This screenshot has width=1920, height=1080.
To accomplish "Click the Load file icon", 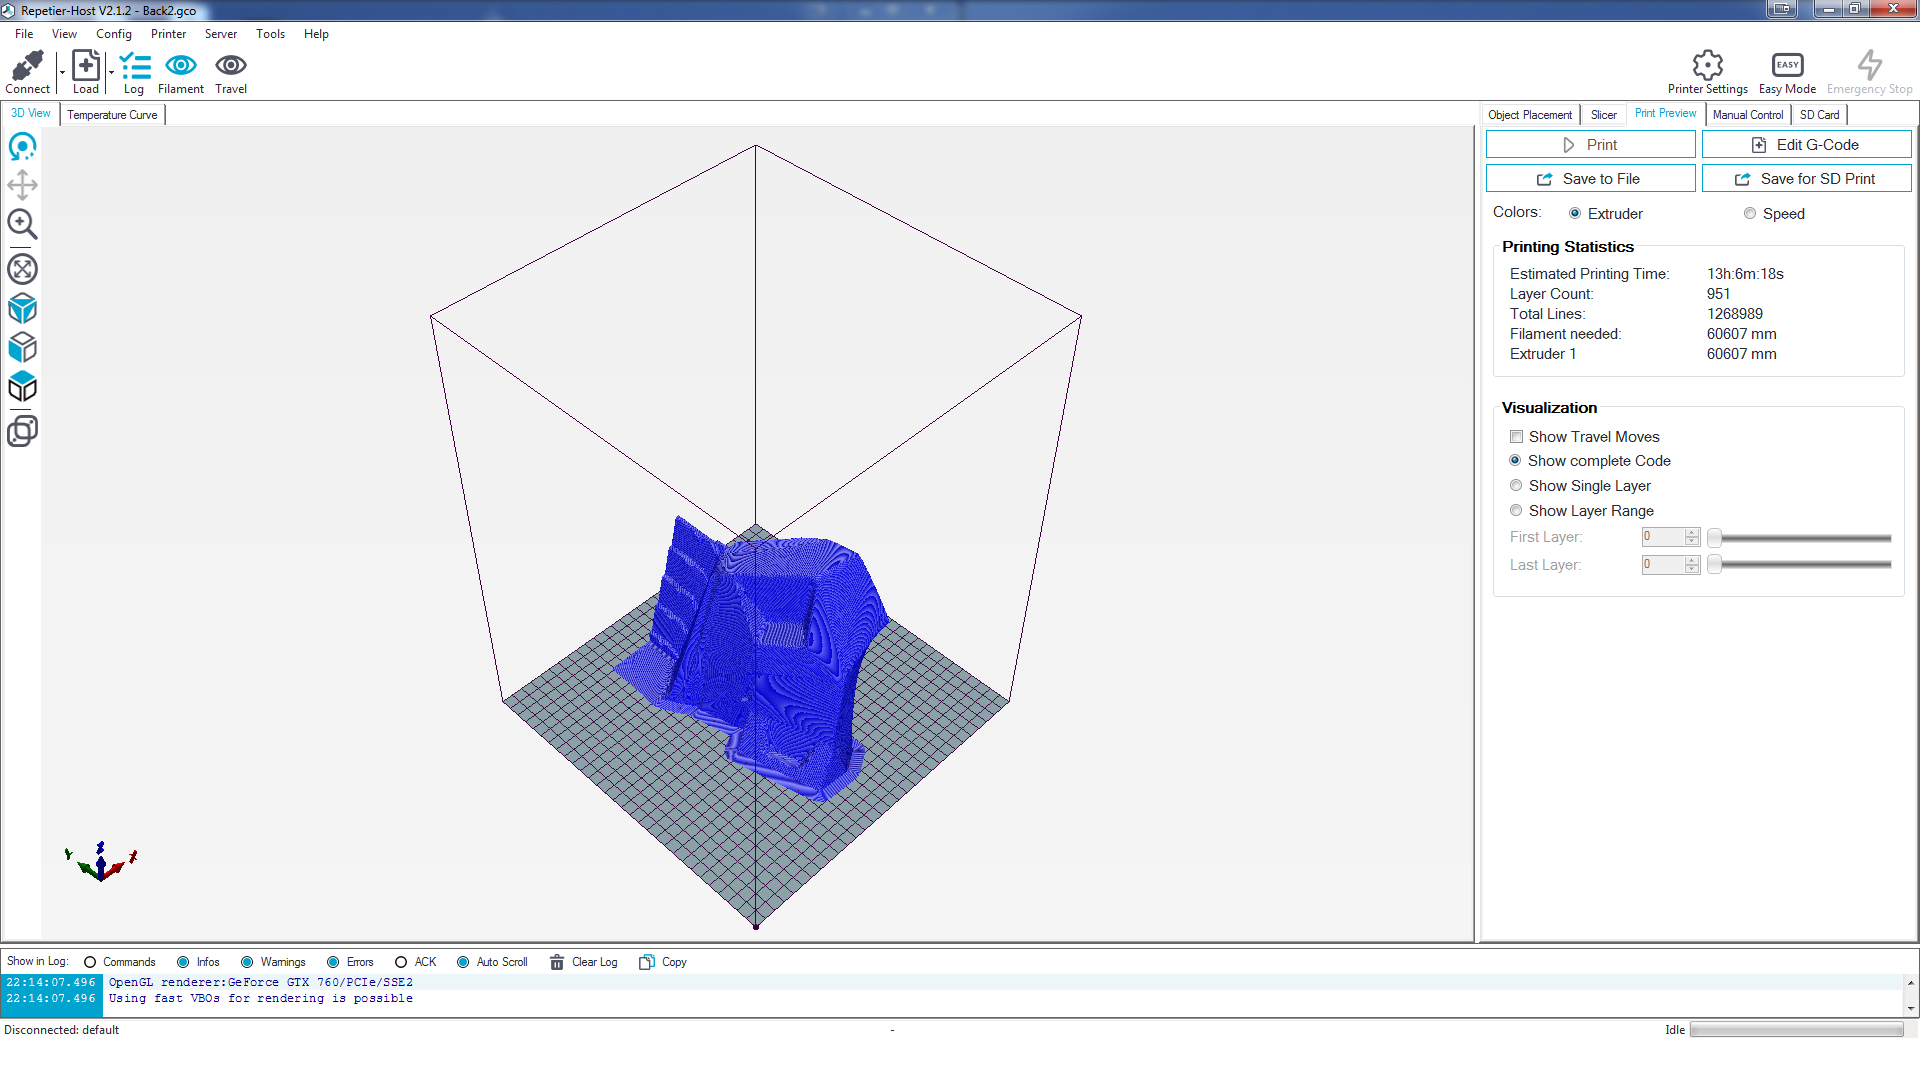I will [x=86, y=66].
